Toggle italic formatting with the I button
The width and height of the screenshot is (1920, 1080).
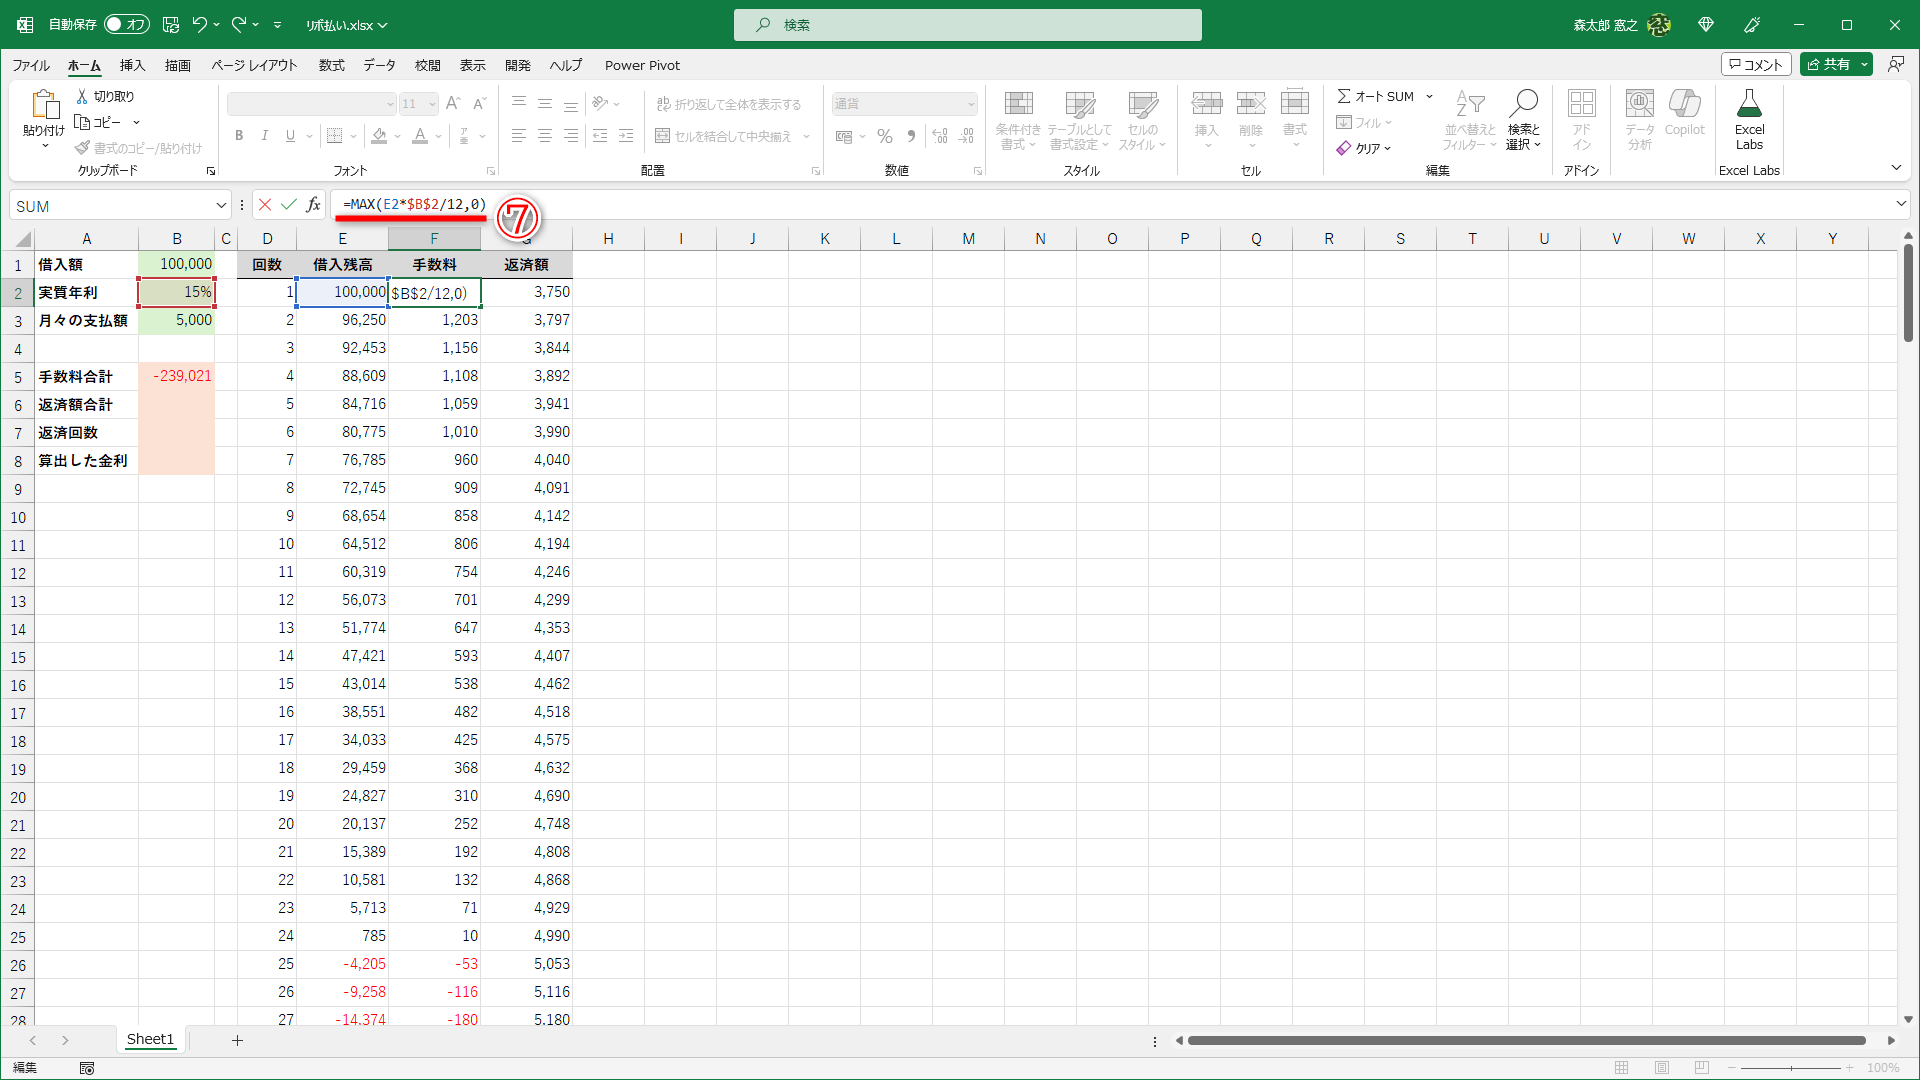[x=264, y=135]
